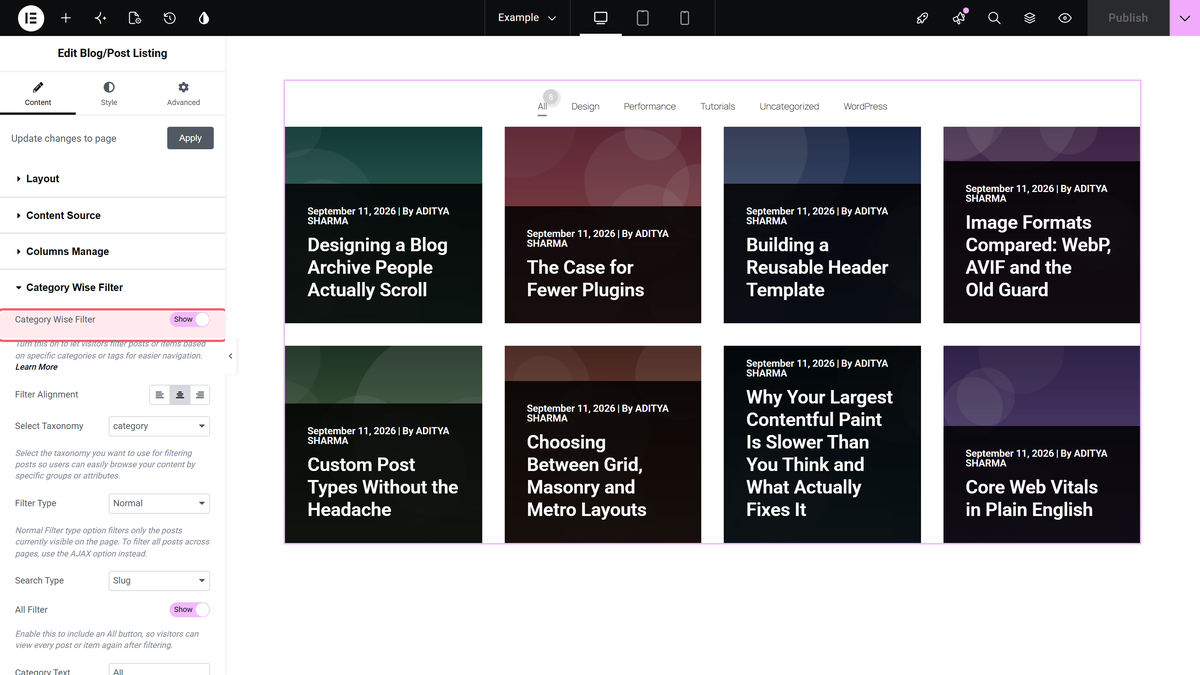
Task: Toggle the Category Wise Filter switch
Action: [x=190, y=319]
